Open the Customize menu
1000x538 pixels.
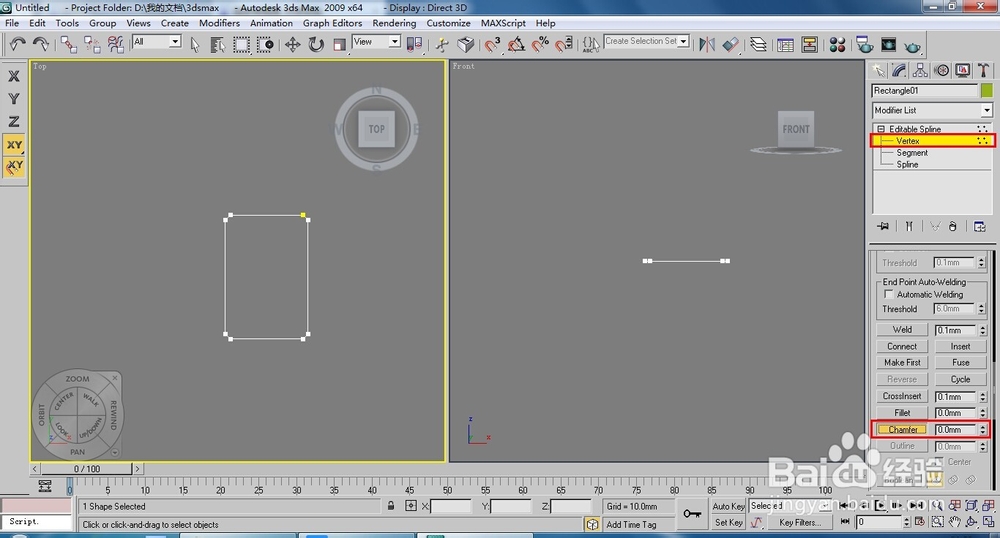(x=448, y=23)
